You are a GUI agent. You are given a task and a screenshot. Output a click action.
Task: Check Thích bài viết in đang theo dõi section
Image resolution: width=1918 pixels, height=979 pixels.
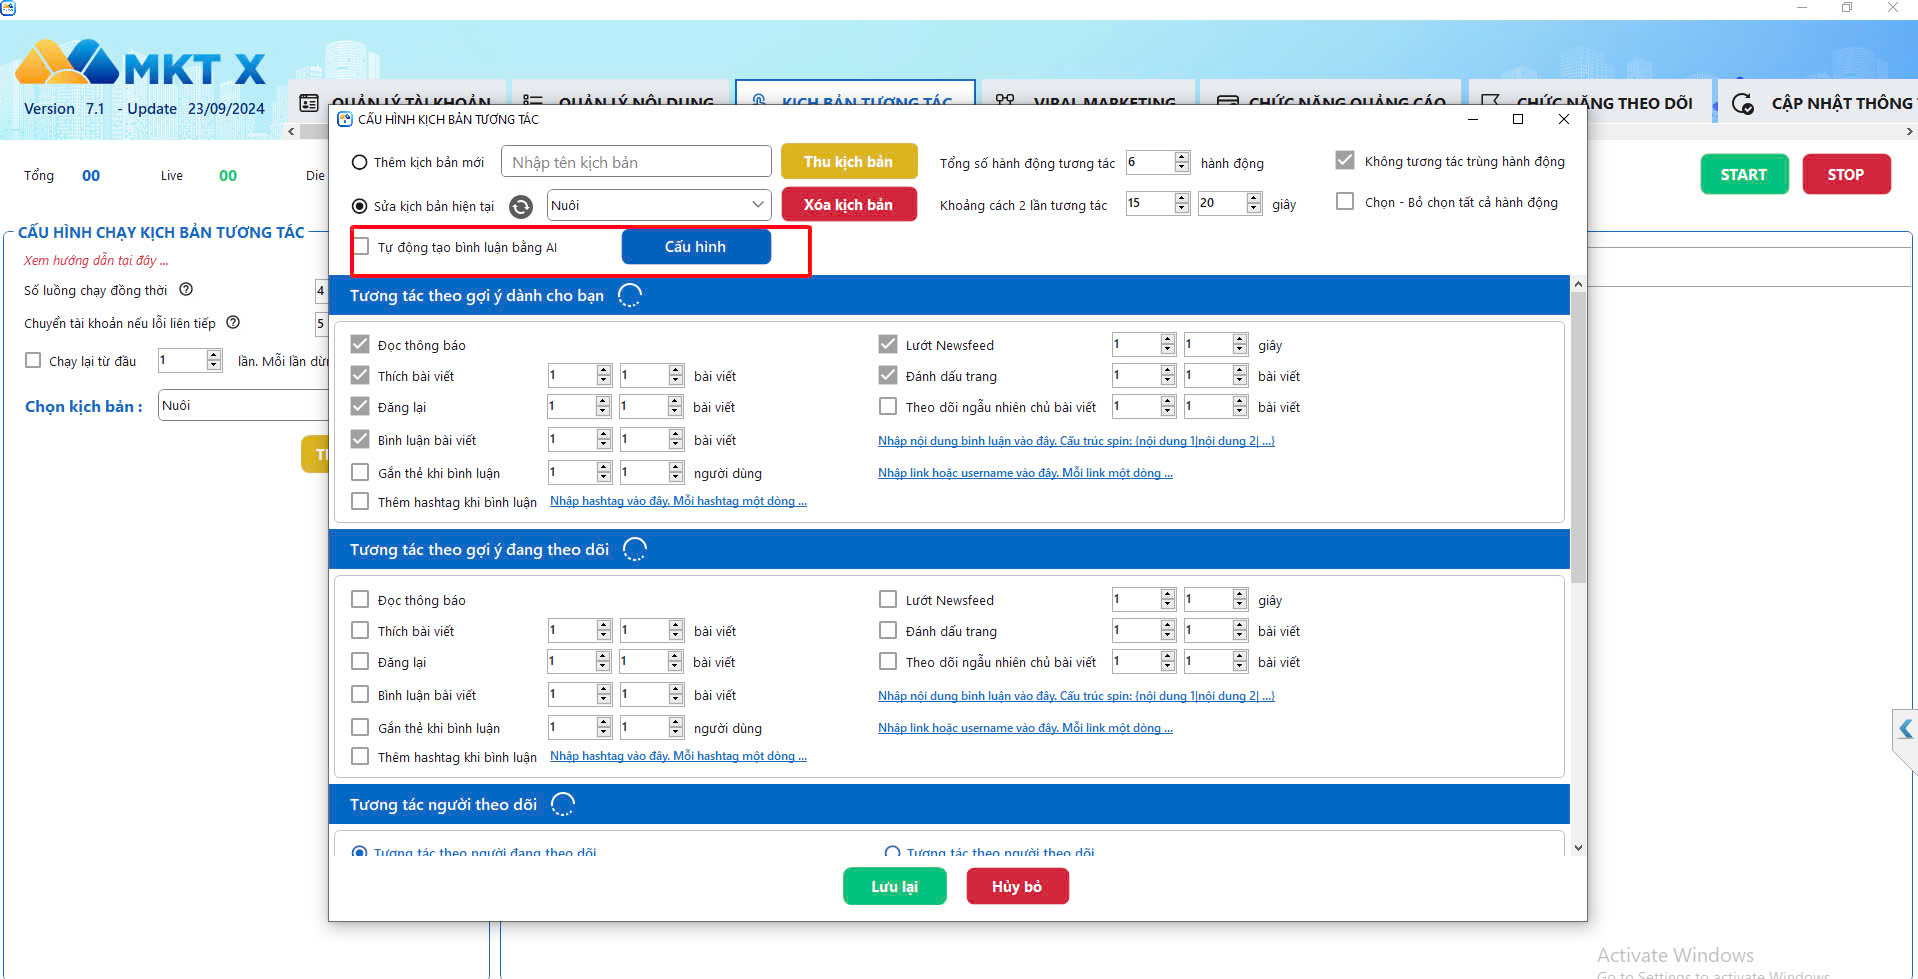pos(360,630)
